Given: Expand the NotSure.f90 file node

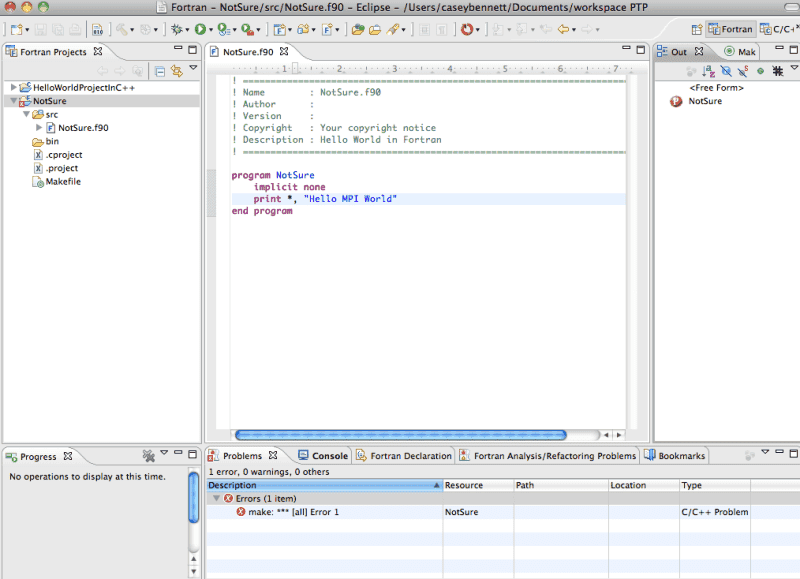Looking at the screenshot, I should tap(39, 128).
